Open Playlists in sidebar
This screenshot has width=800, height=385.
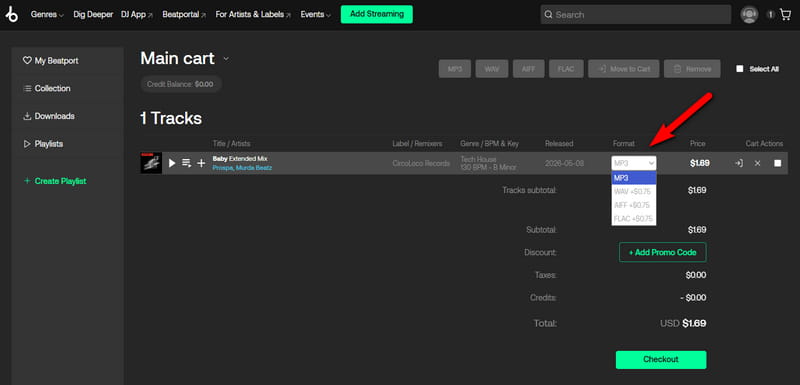[43, 144]
